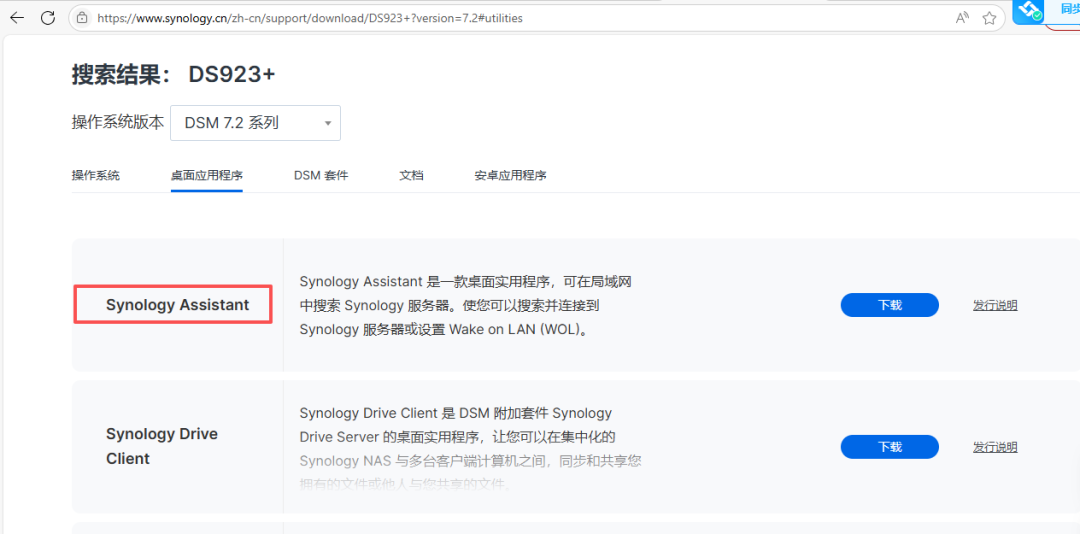Click the 同步 button at top right
The width and height of the screenshot is (1080, 534).
tap(1066, 10)
